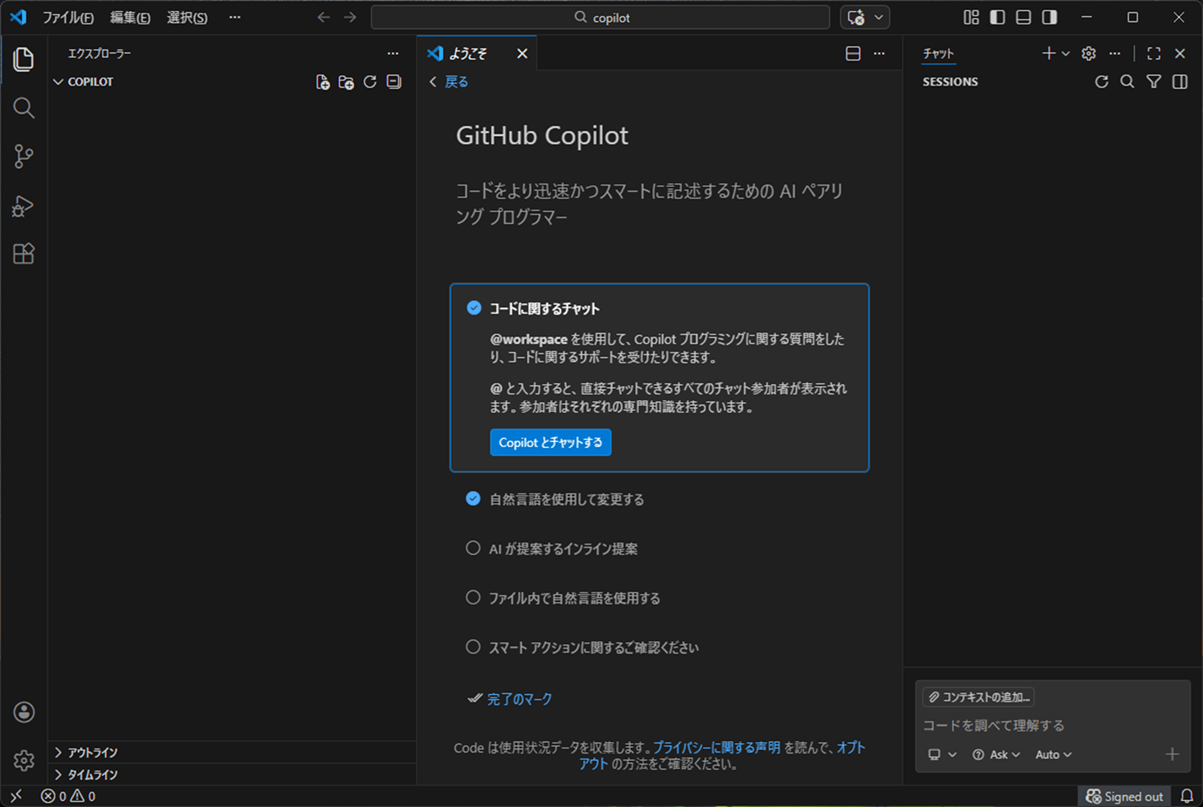
Task: Open the Source Control view
Action: tap(23, 156)
